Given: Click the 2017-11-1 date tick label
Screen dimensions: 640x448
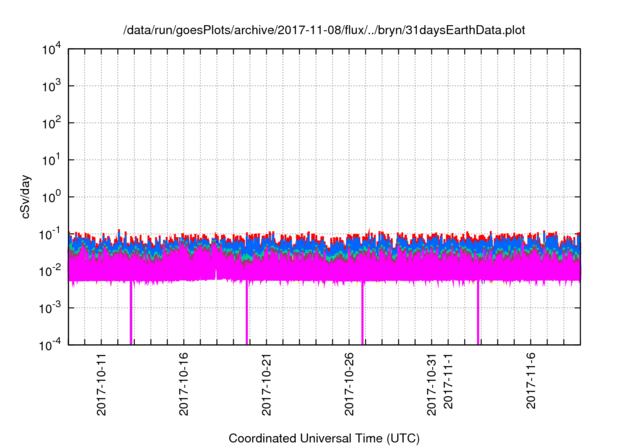Looking at the screenshot, I should coord(448,381).
